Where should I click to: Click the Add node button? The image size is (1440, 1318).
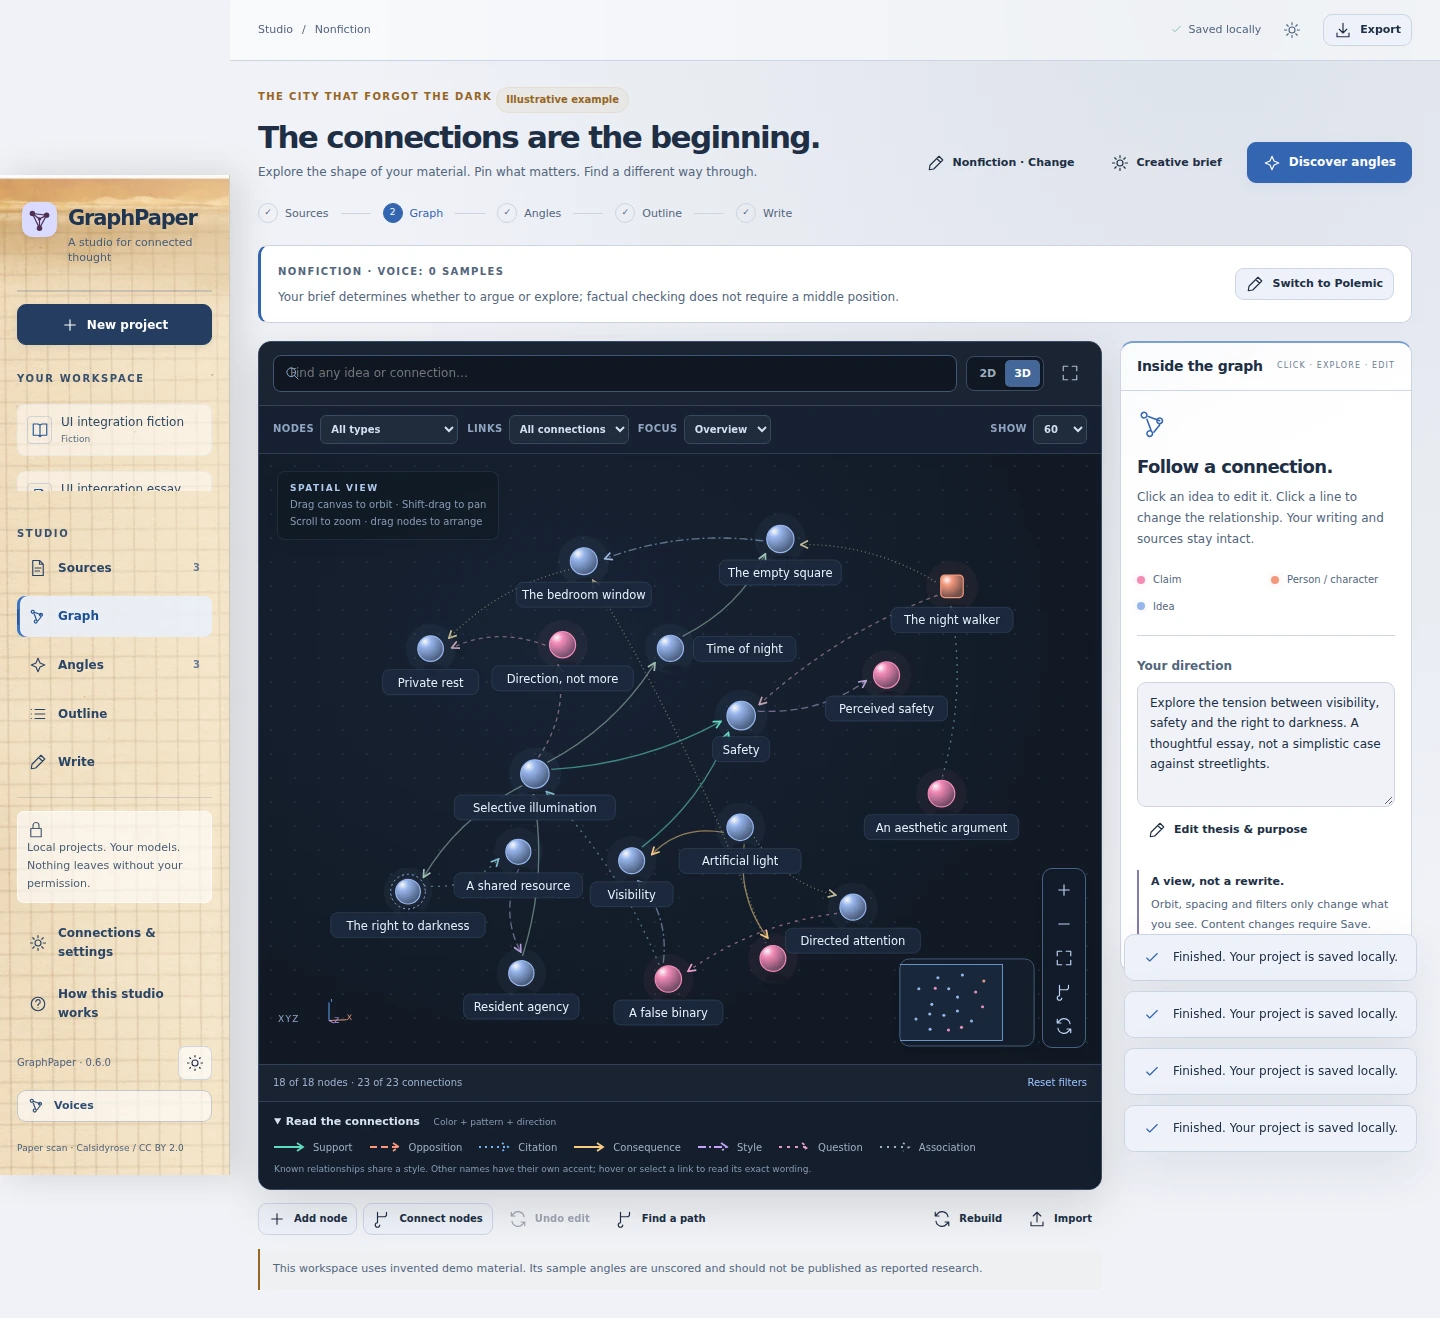(x=308, y=1219)
